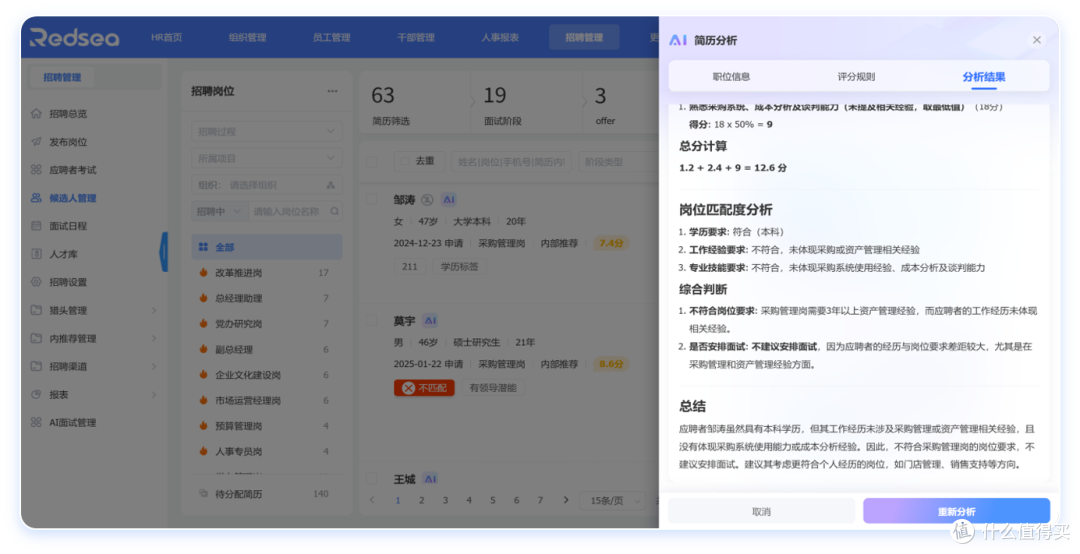Click the 内推荐管理 folder icon
The image size is (1080, 554).
tap(37, 338)
